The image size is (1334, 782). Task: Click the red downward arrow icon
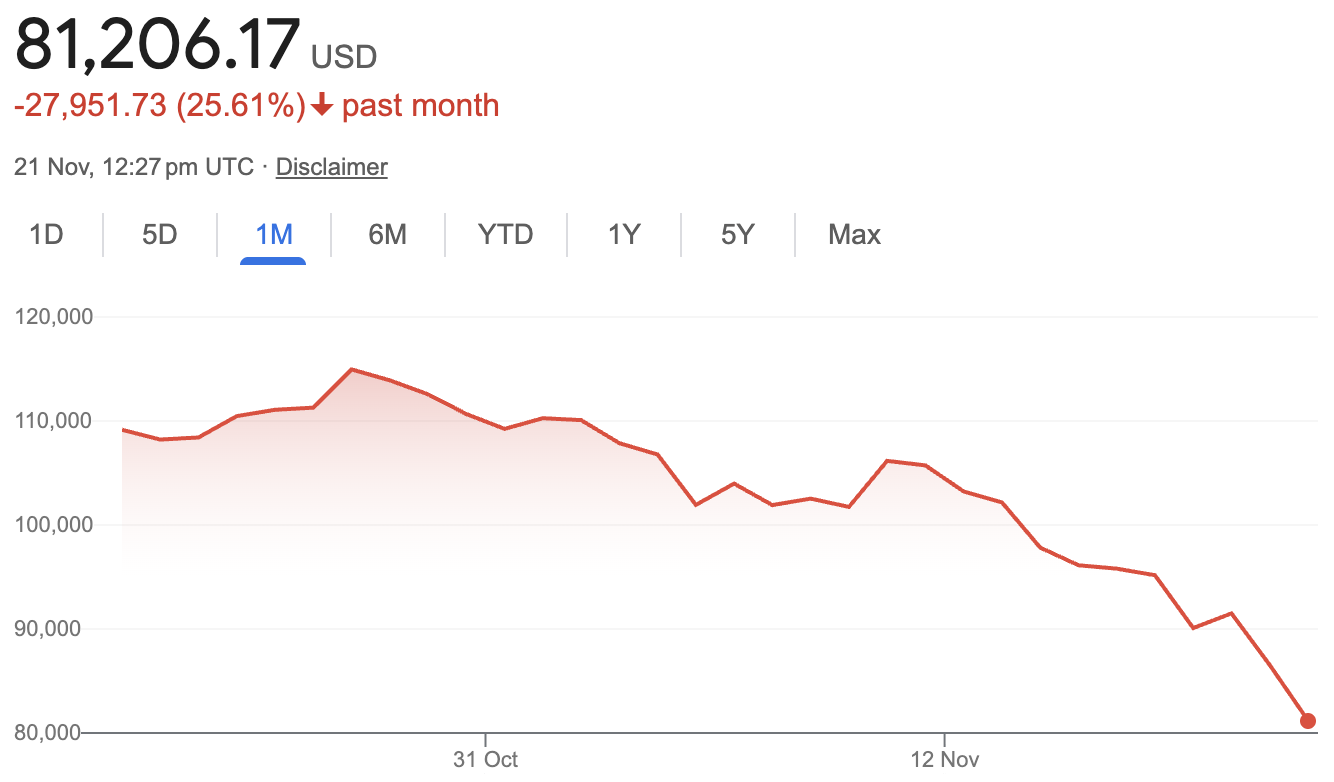click(320, 104)
